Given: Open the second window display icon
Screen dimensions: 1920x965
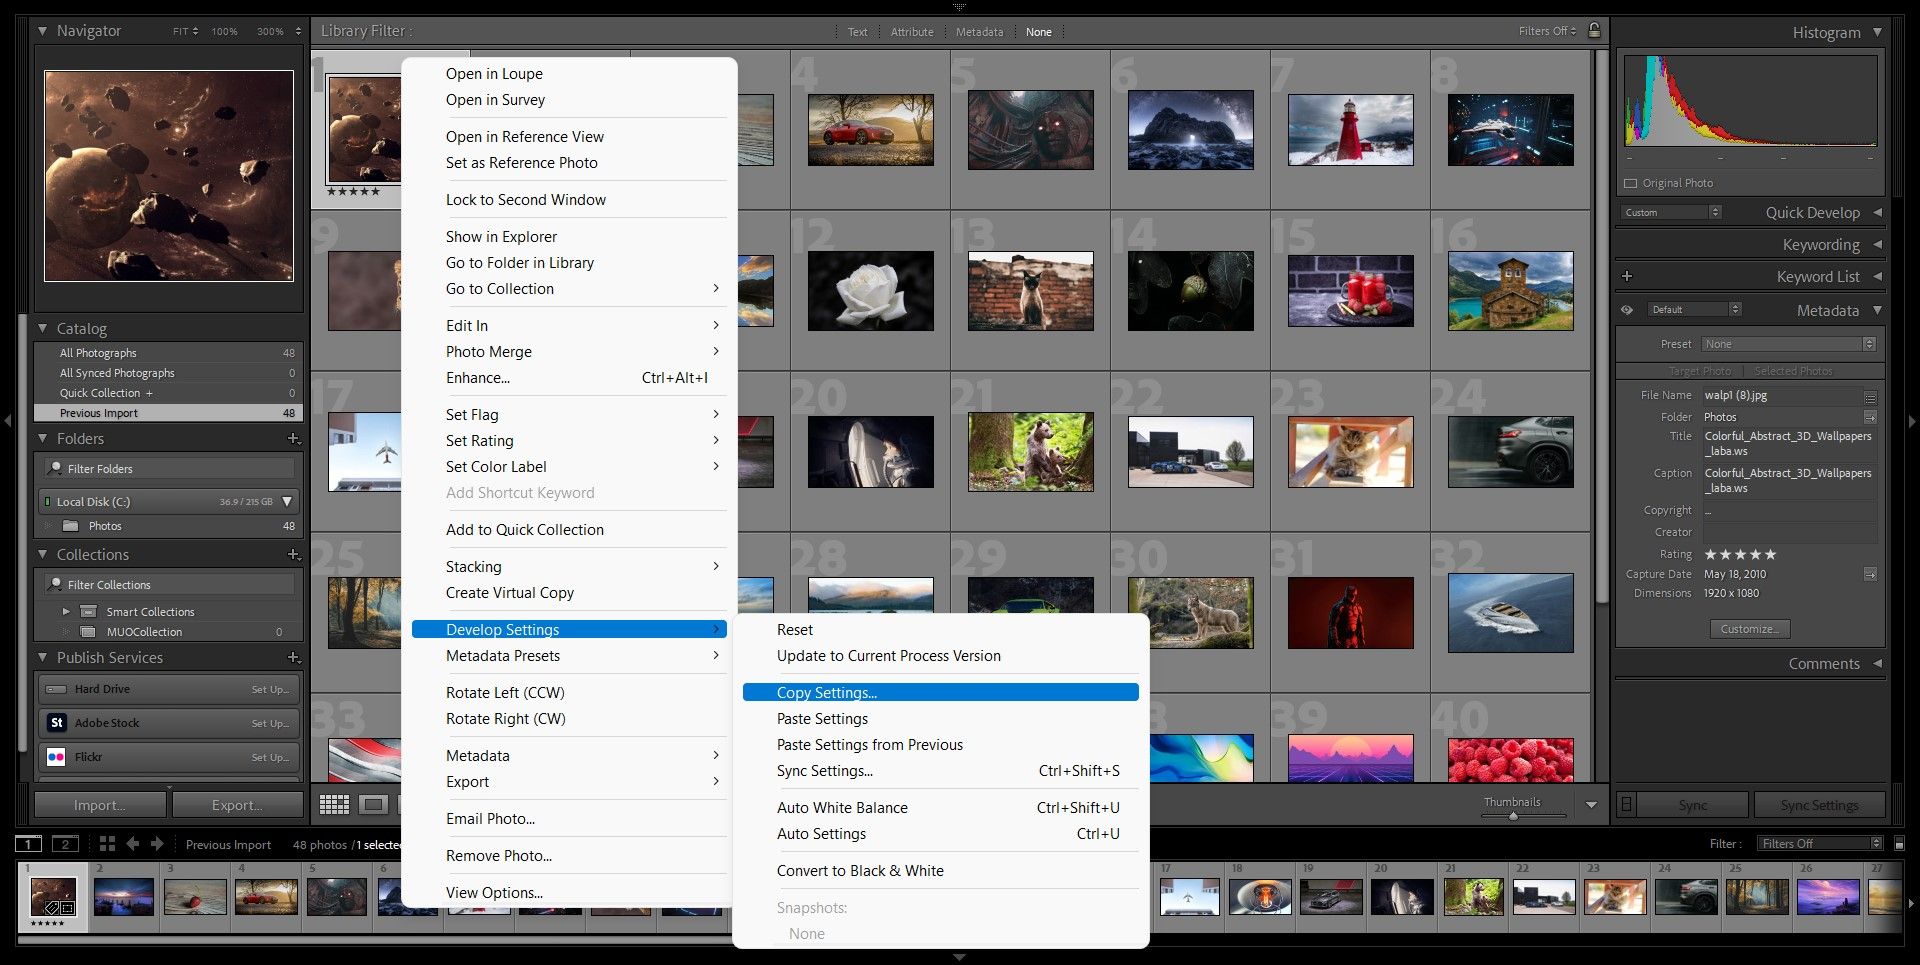Looking at the screenshot, I should (65, 844).
